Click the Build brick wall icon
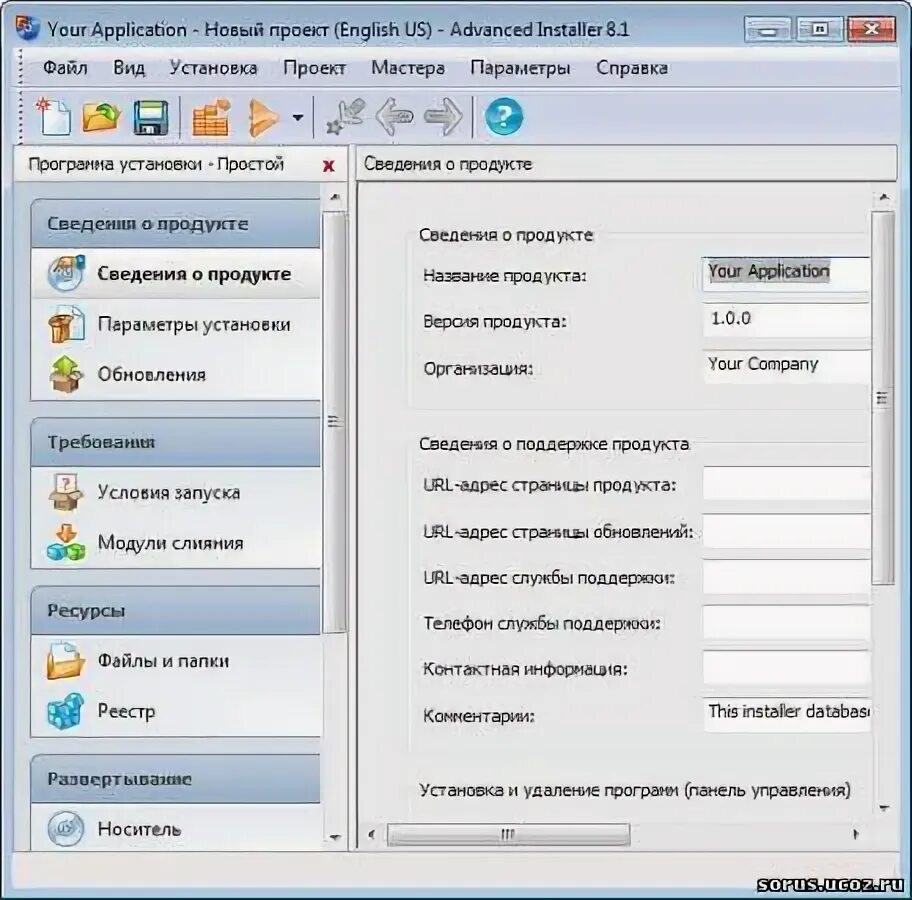 tap(211, 118)
